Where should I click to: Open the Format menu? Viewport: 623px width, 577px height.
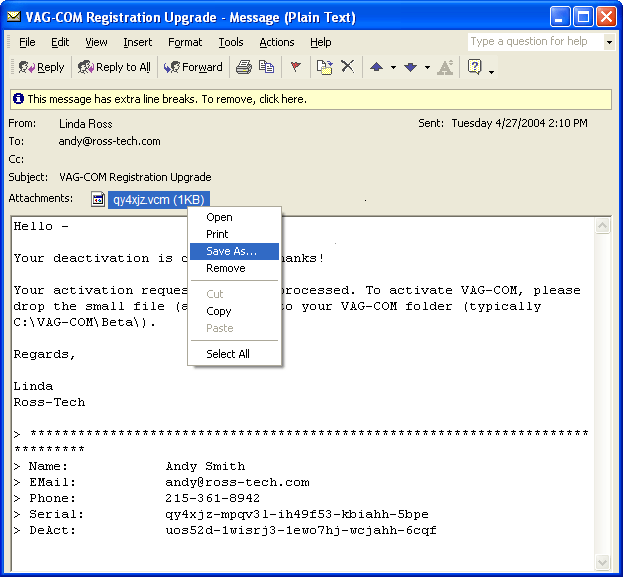(185, 42)
